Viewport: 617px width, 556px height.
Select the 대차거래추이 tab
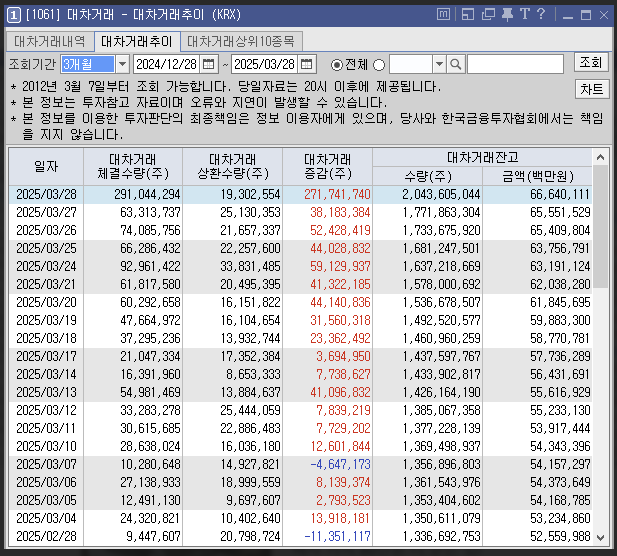pos(137,41)
